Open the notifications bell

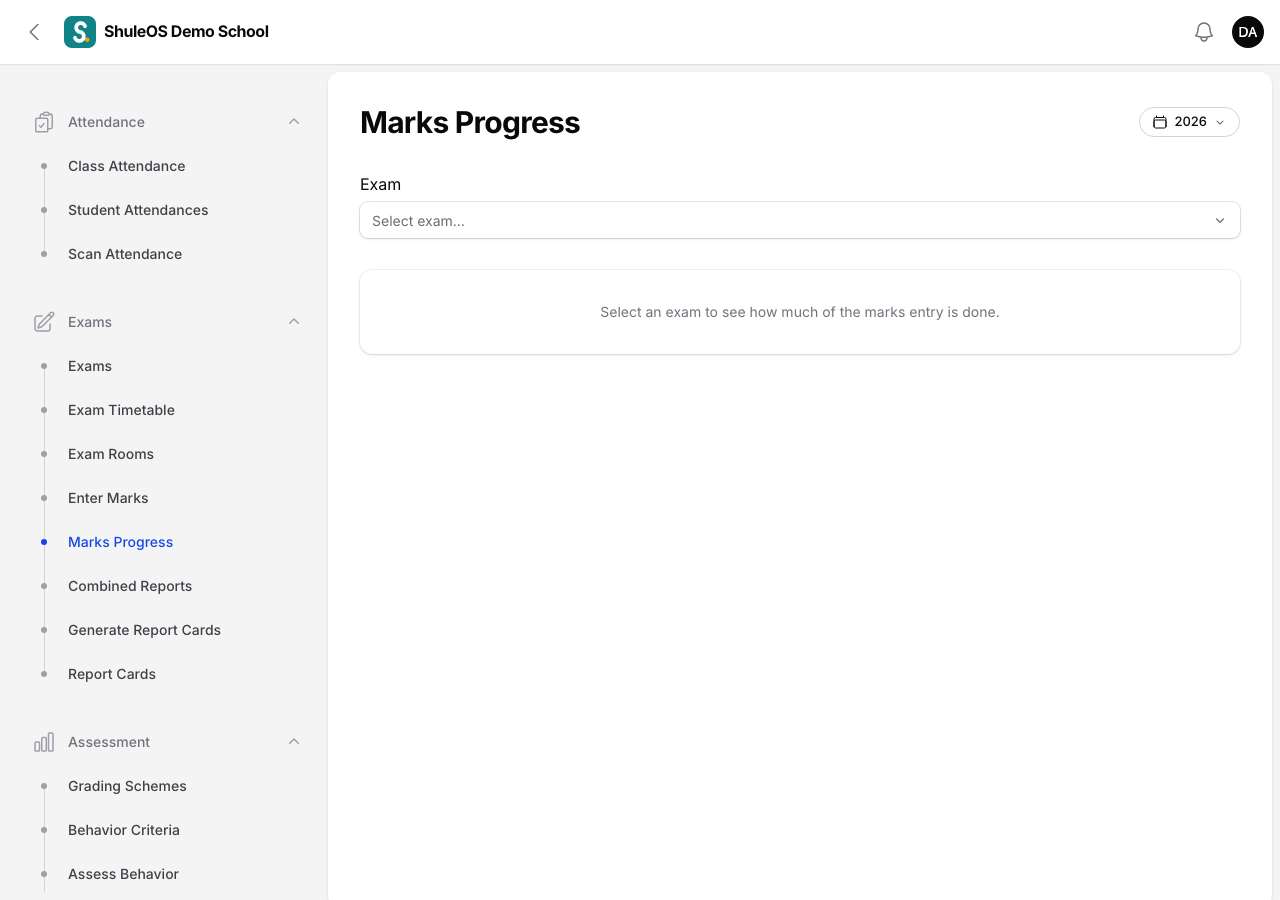pos(1204,32)
